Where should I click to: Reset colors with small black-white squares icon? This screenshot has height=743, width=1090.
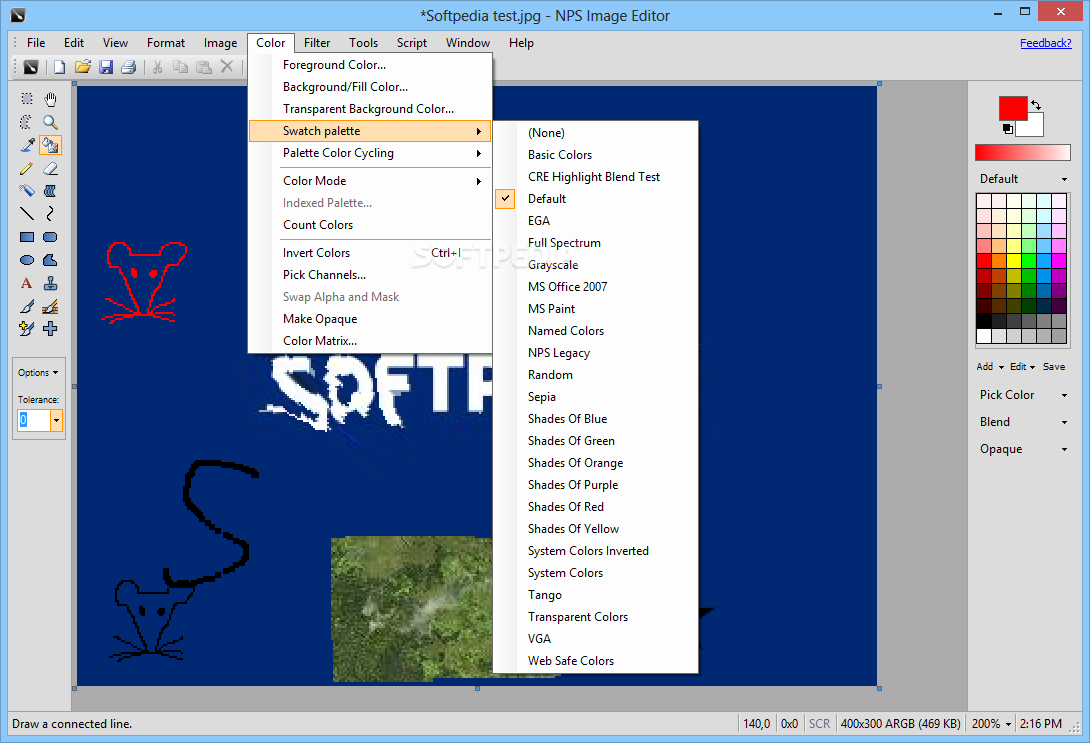coord(1007,129)
